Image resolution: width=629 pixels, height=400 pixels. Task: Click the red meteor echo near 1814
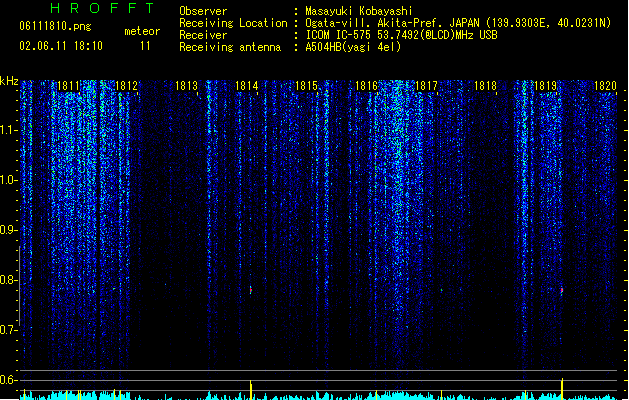click(x=251, y=290)
